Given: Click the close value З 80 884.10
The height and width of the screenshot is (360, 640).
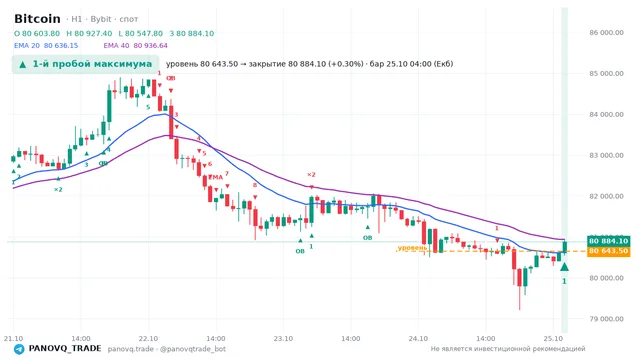Looking at the screenshot, I should point(192,33).
